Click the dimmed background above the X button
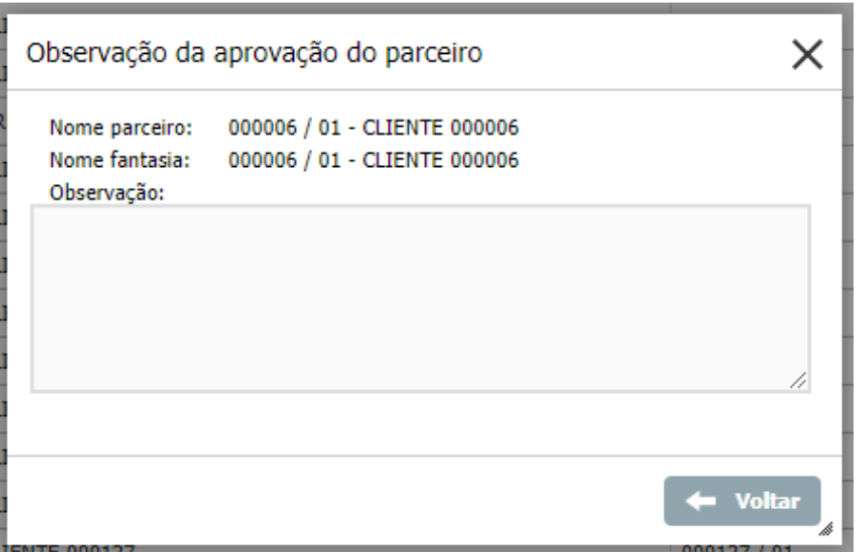Image resolution: width=857 pixels, height=552 pixels. pos(807,6)
